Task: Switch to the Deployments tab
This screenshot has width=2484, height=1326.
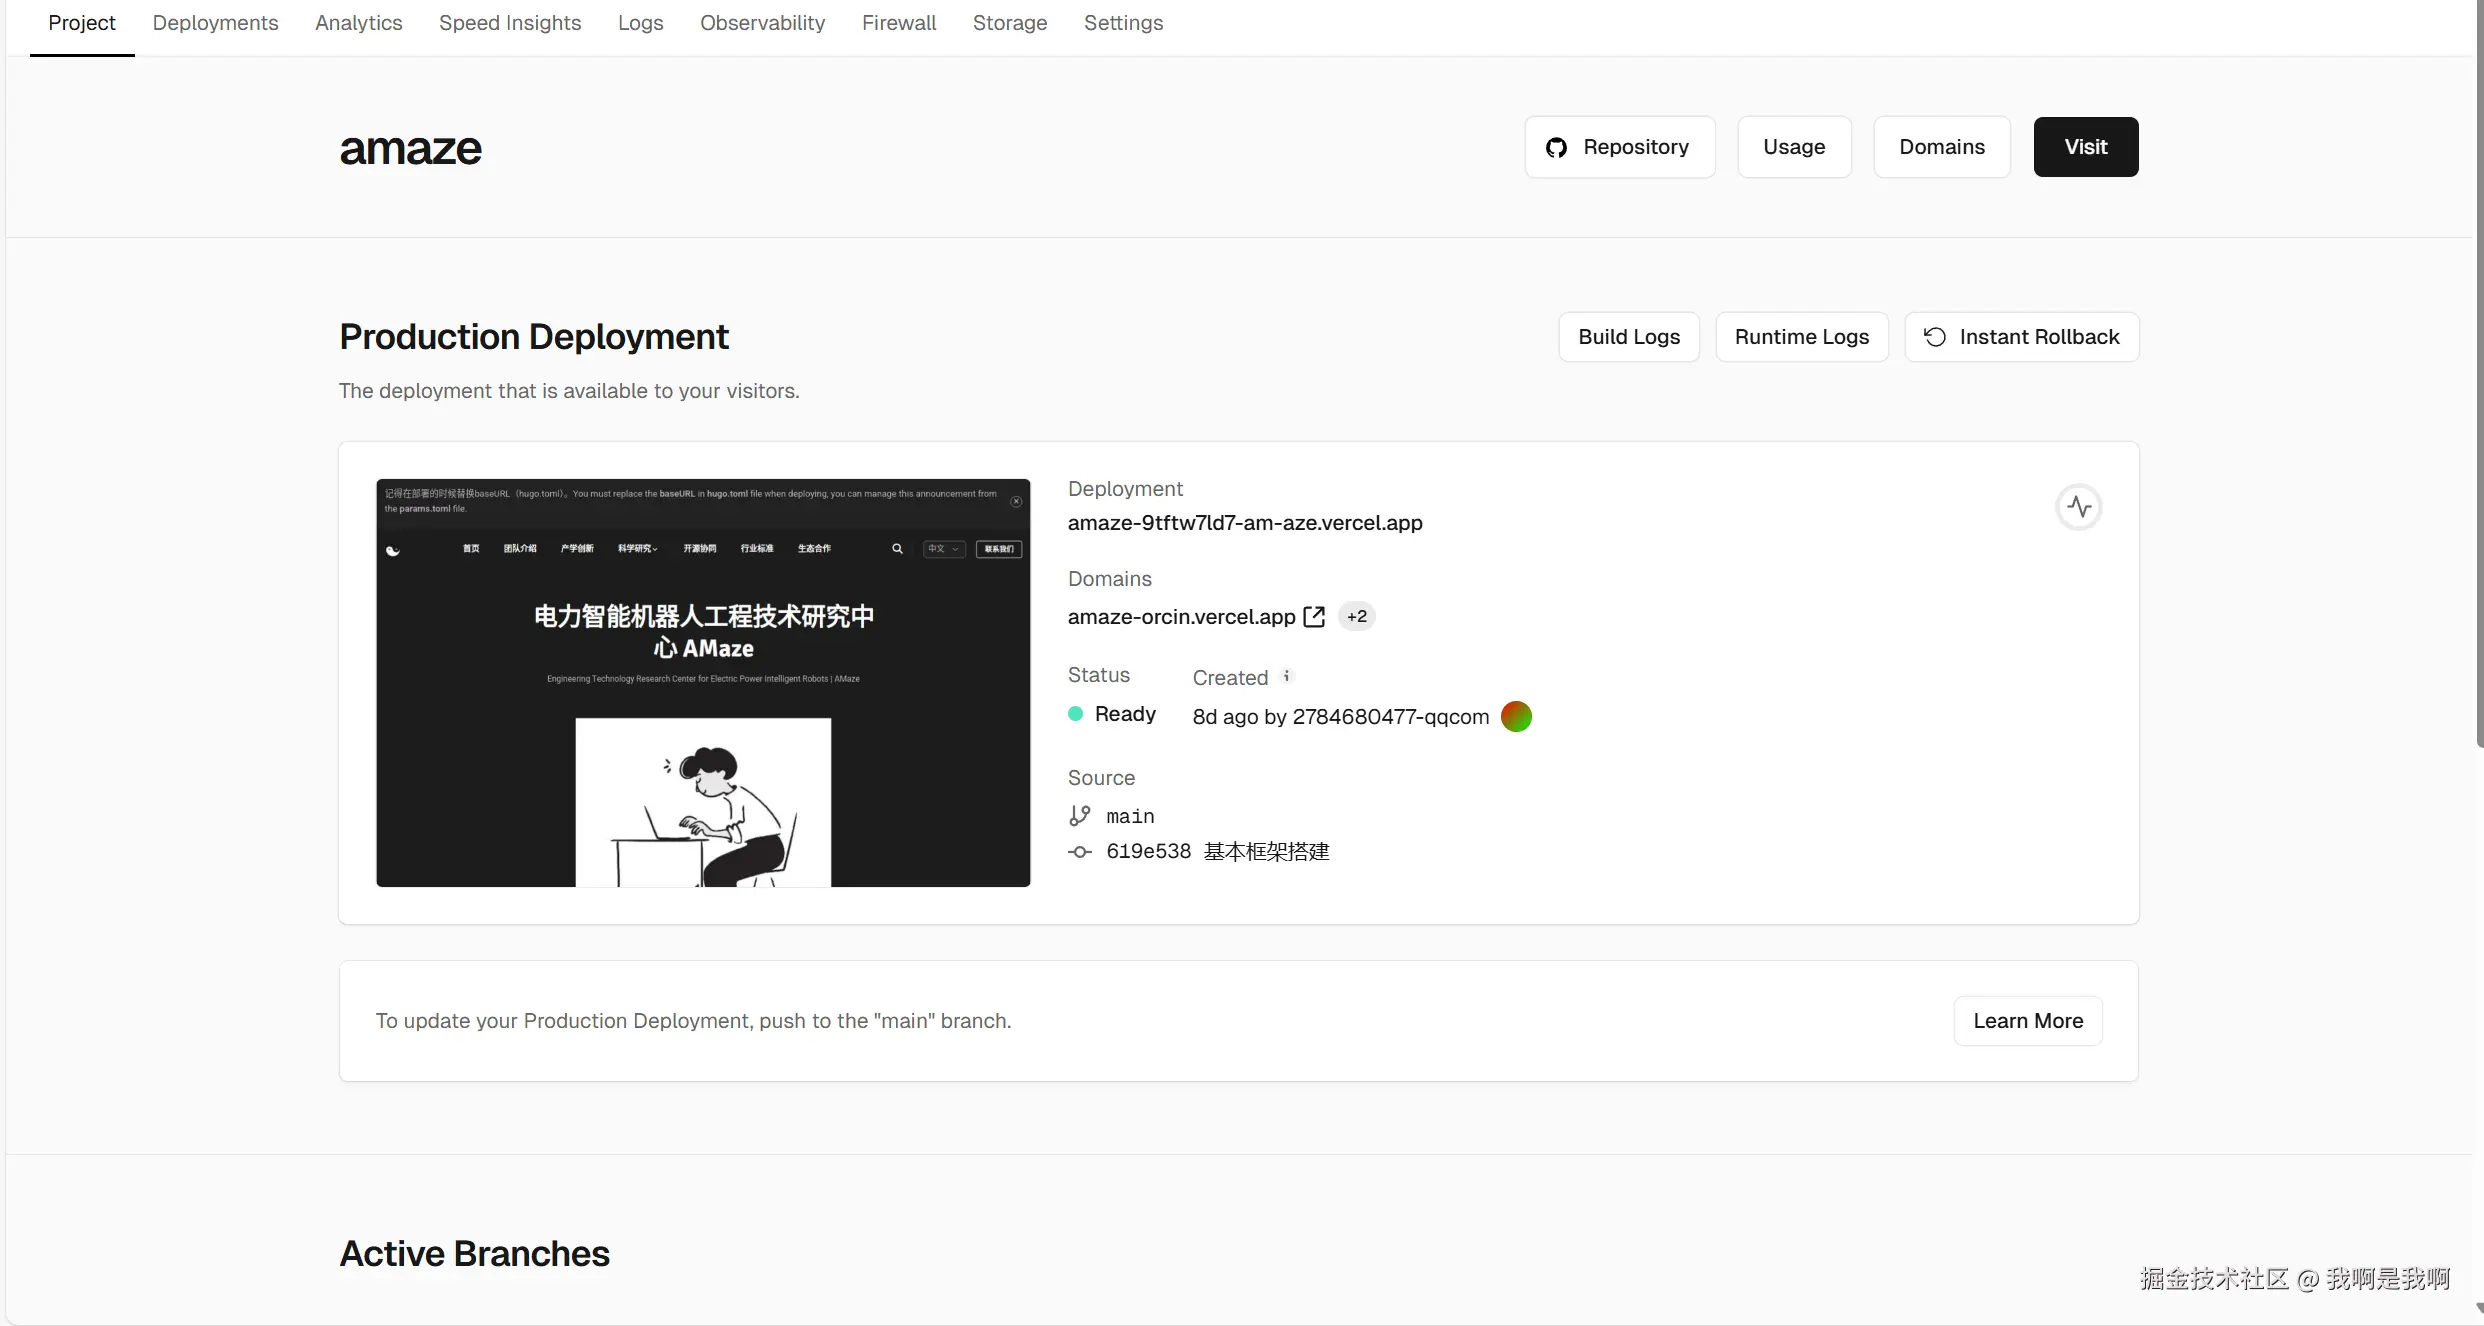Action: (215, 23)
